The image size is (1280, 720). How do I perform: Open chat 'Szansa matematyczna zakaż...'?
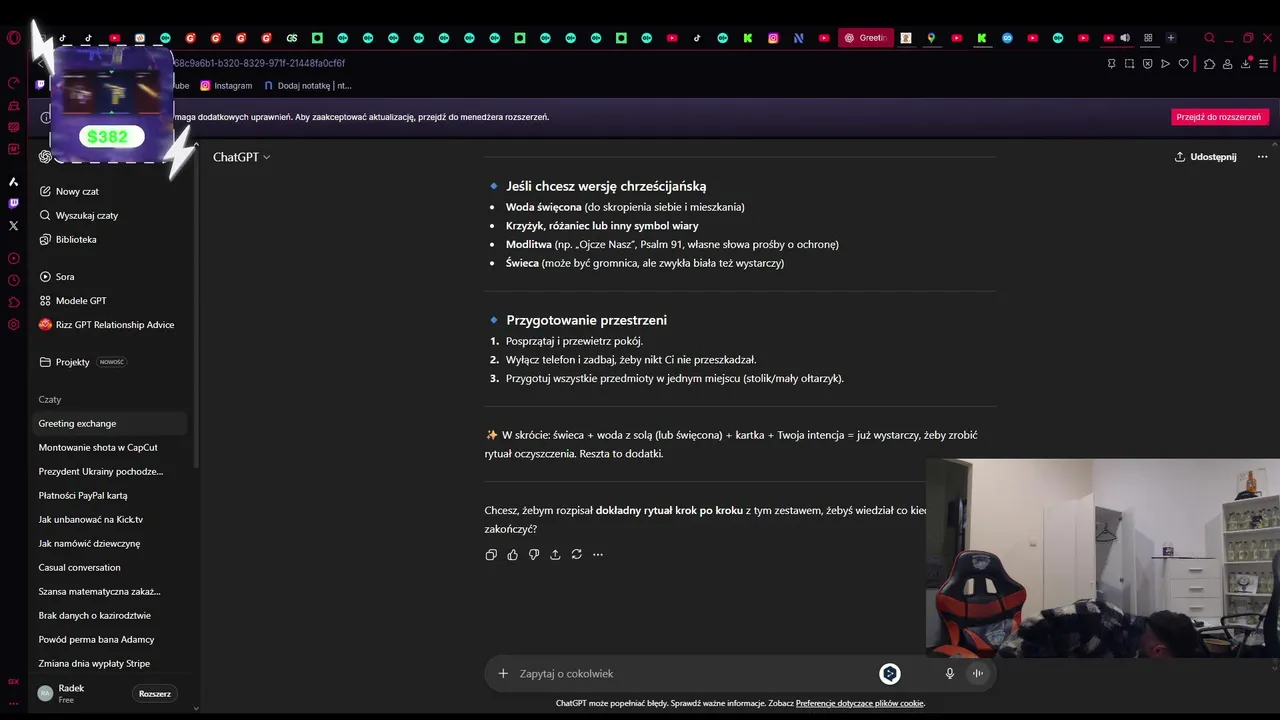point(110,591)
